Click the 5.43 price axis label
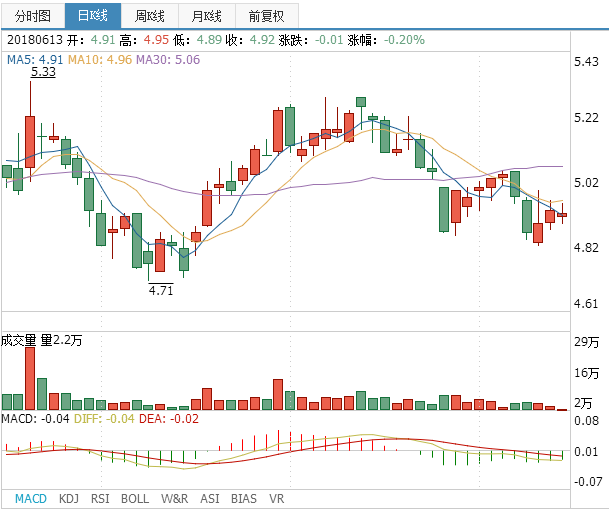The image size is (609, 514). point(586,62)
